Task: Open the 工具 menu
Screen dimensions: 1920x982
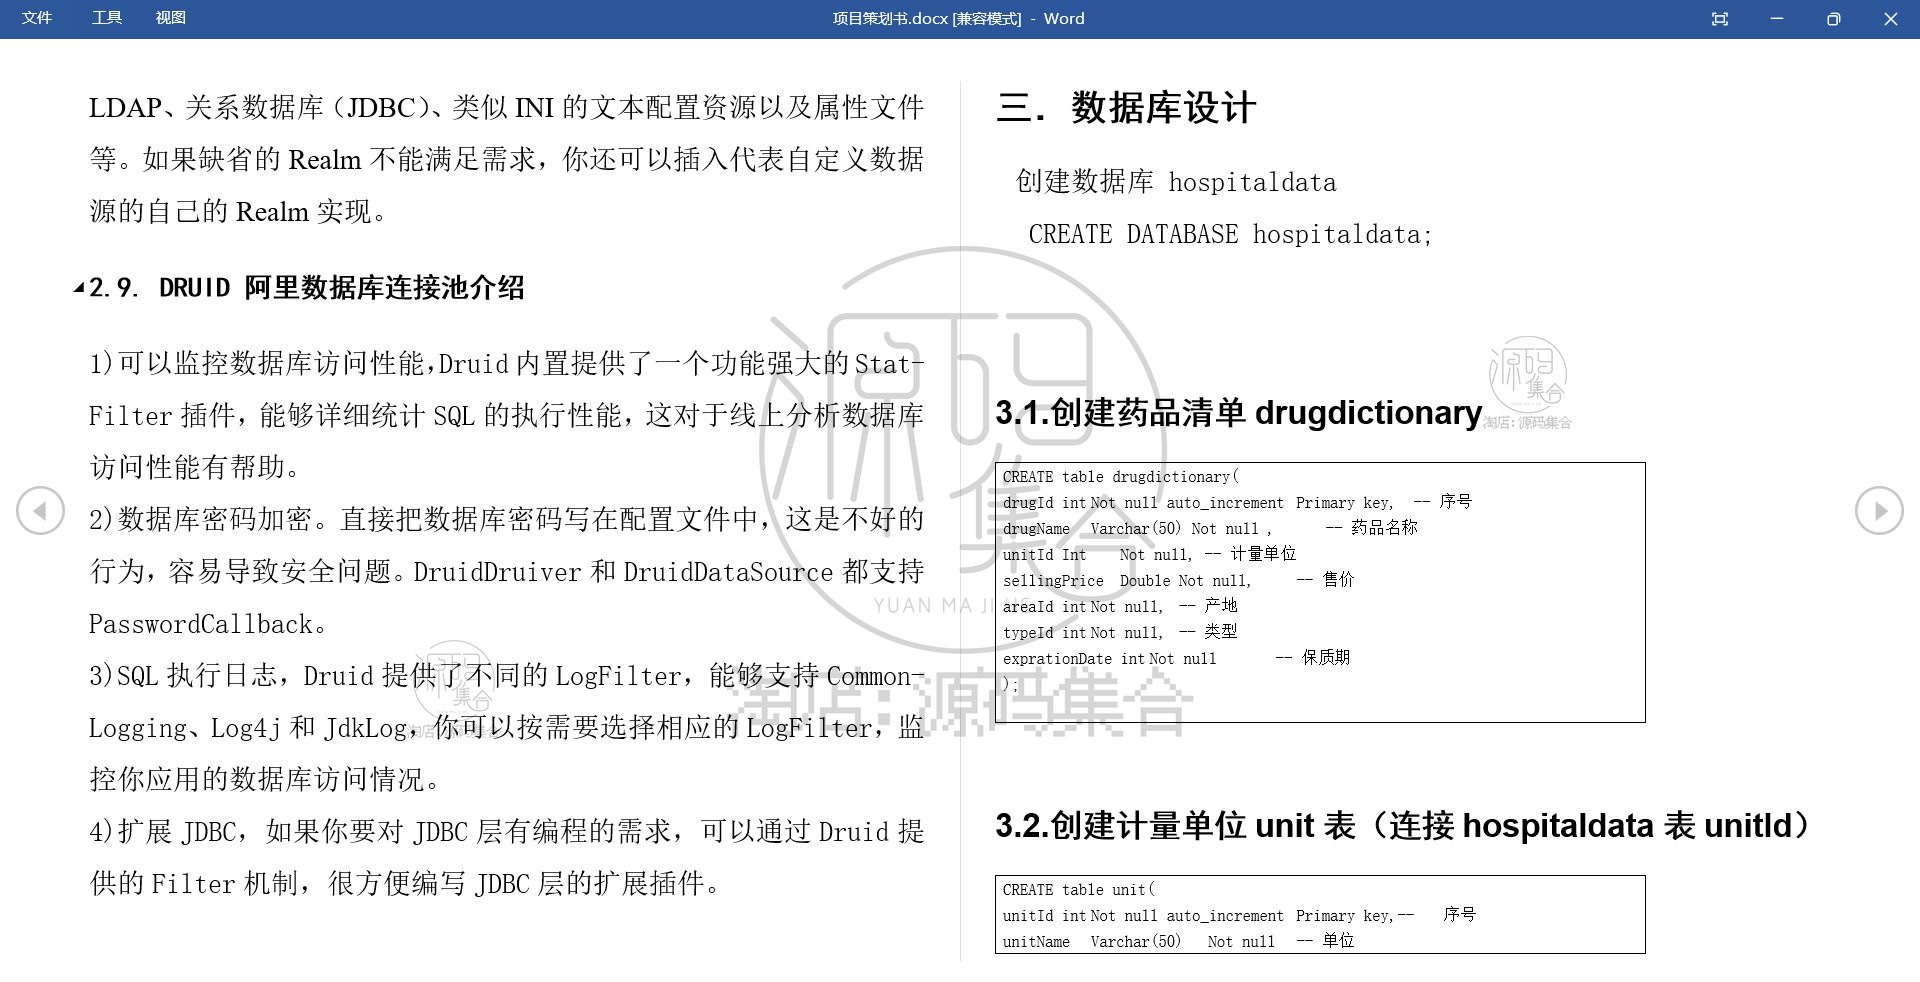Action: (x=106, y=18)
